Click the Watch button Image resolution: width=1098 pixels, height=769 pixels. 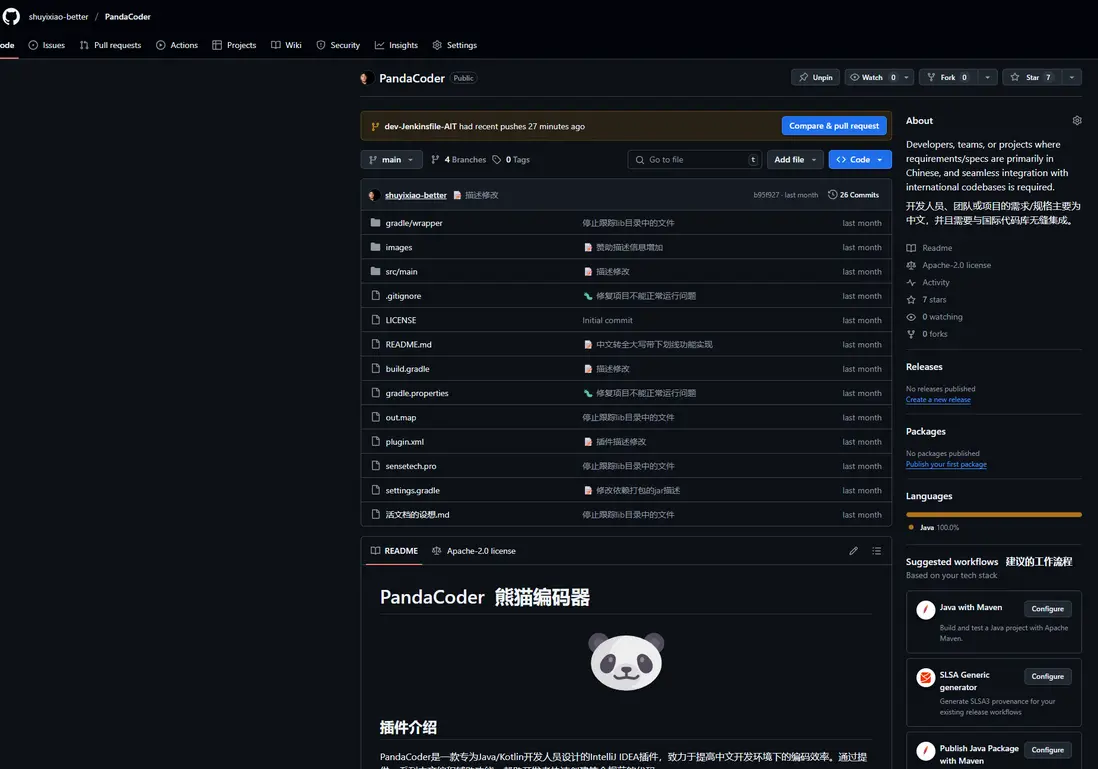[x=873, y=77]
